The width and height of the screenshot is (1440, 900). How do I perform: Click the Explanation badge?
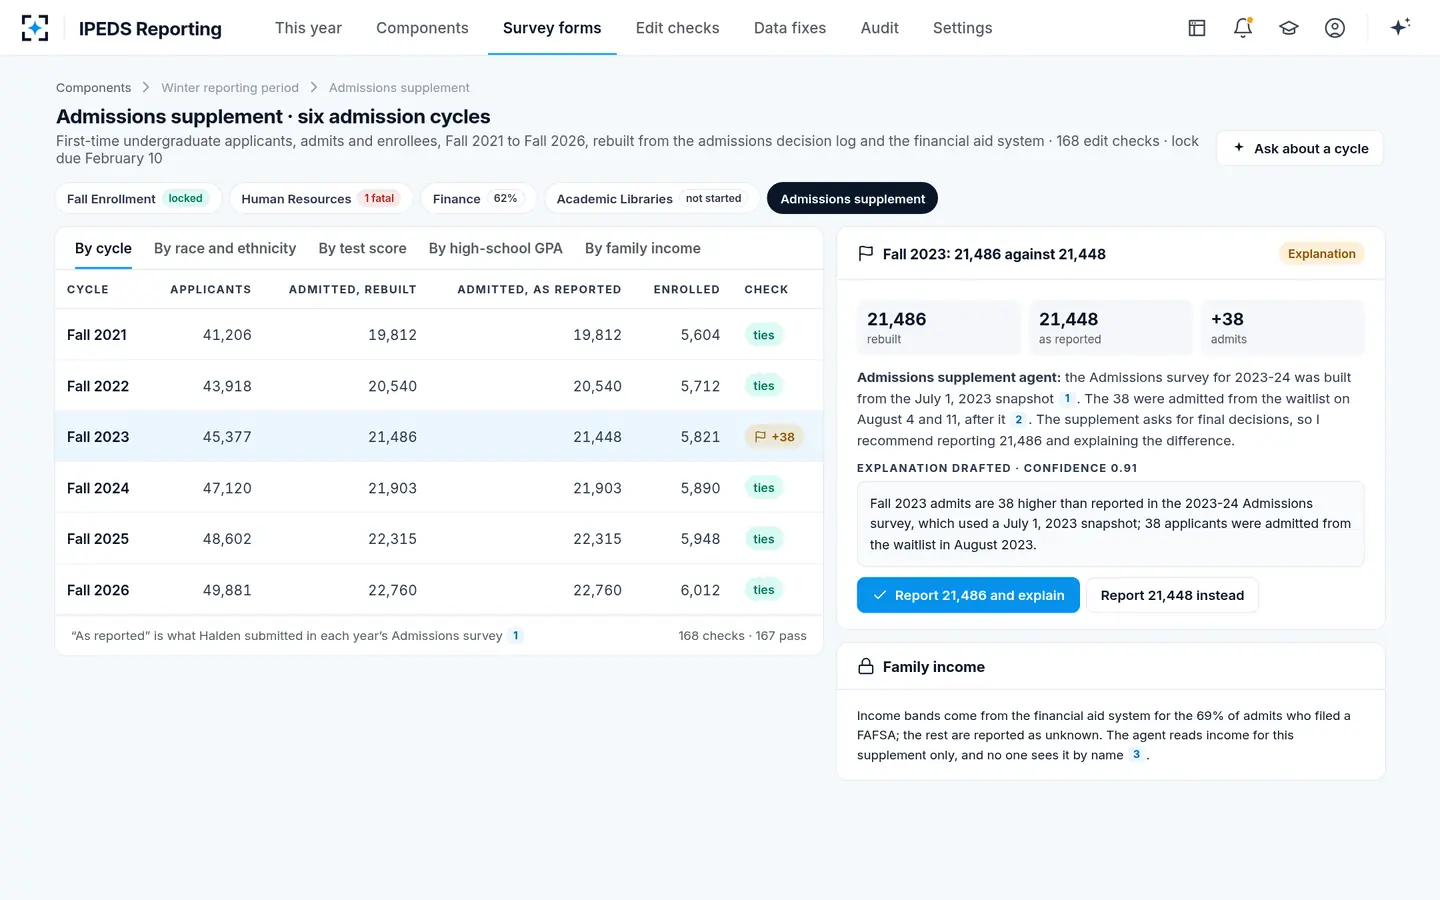point(1321,254)
